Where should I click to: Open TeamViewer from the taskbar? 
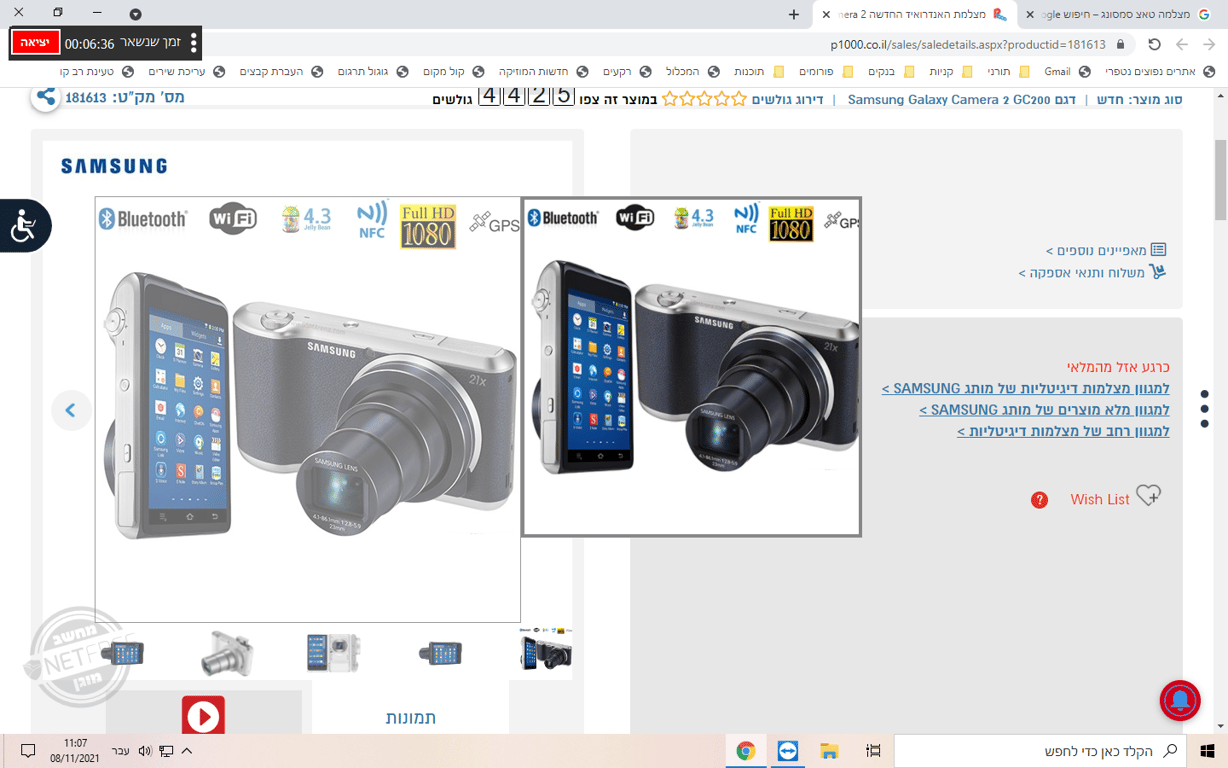pos(788,750)
